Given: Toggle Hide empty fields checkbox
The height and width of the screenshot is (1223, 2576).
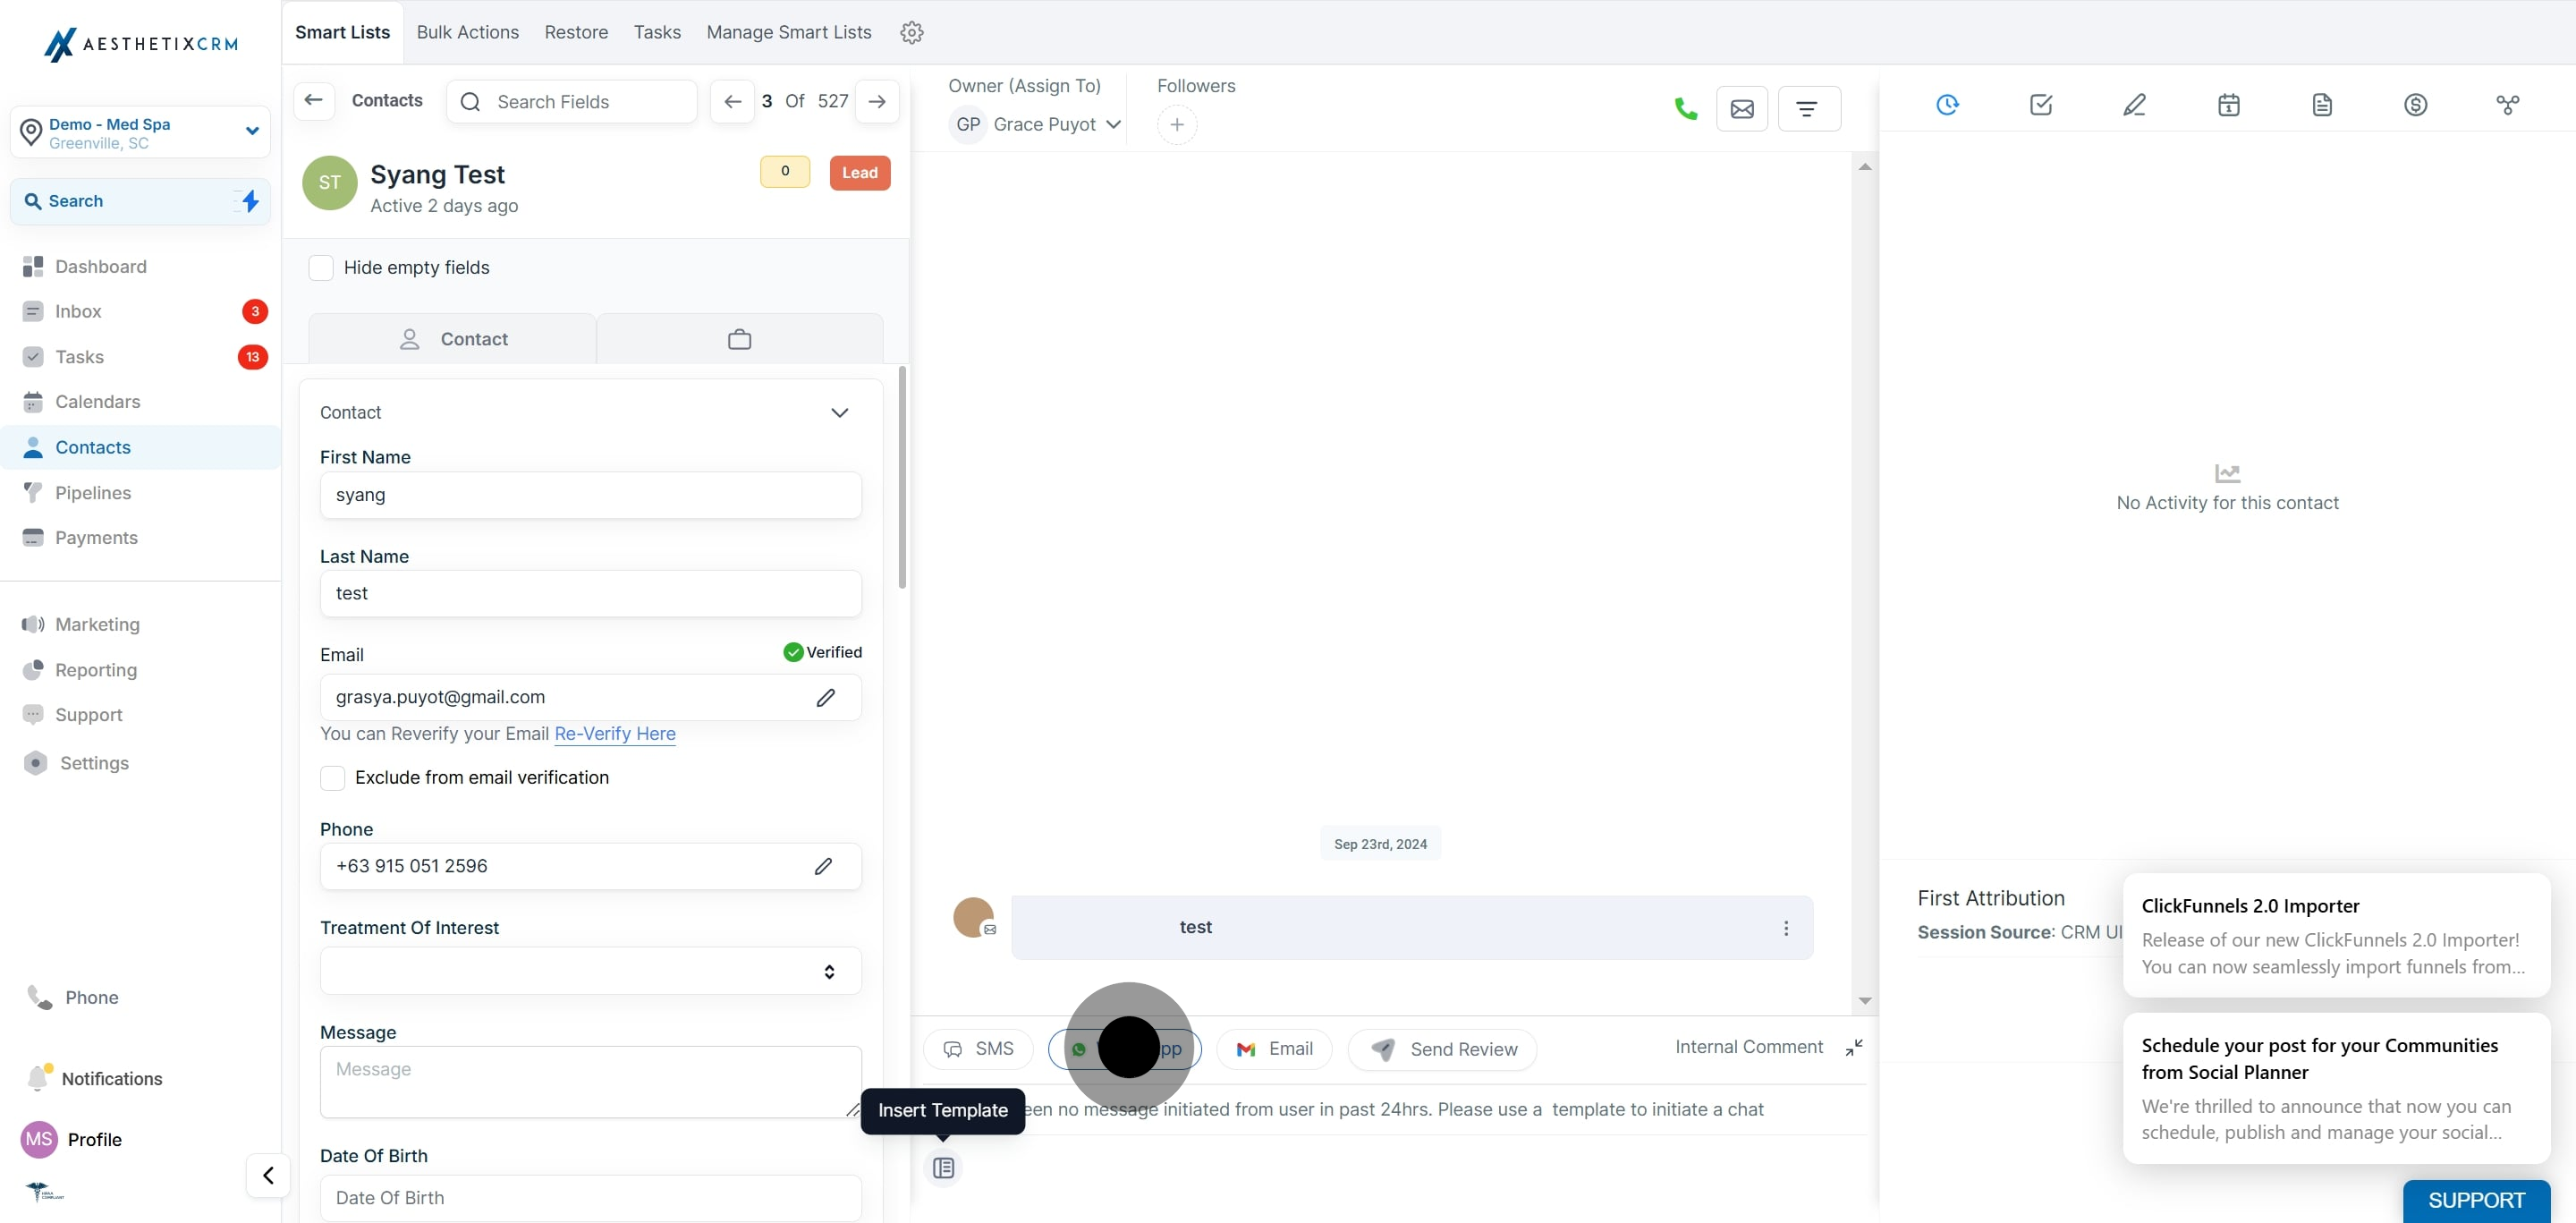Looking at the screenshot, I should (321, 267).
